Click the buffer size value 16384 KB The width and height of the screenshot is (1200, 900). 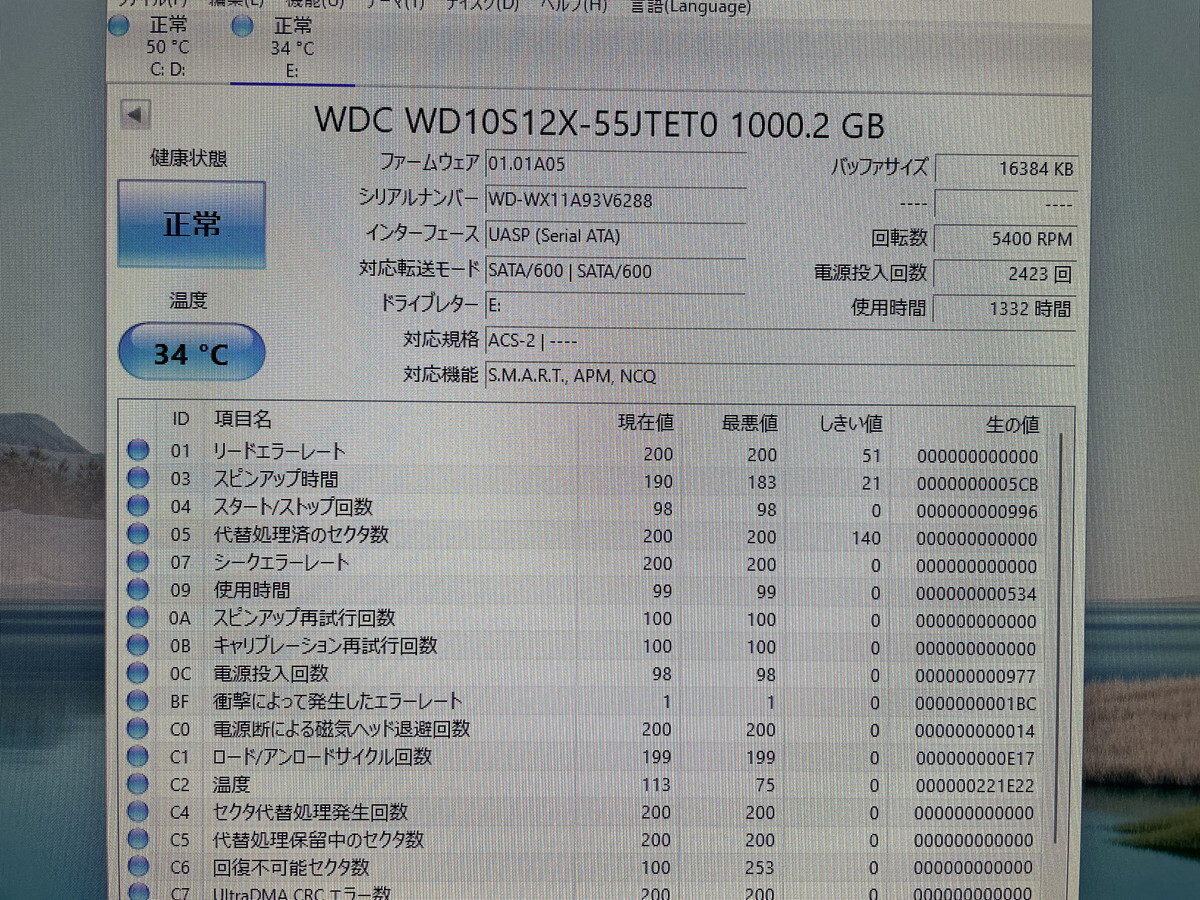tap(1006, 169)
